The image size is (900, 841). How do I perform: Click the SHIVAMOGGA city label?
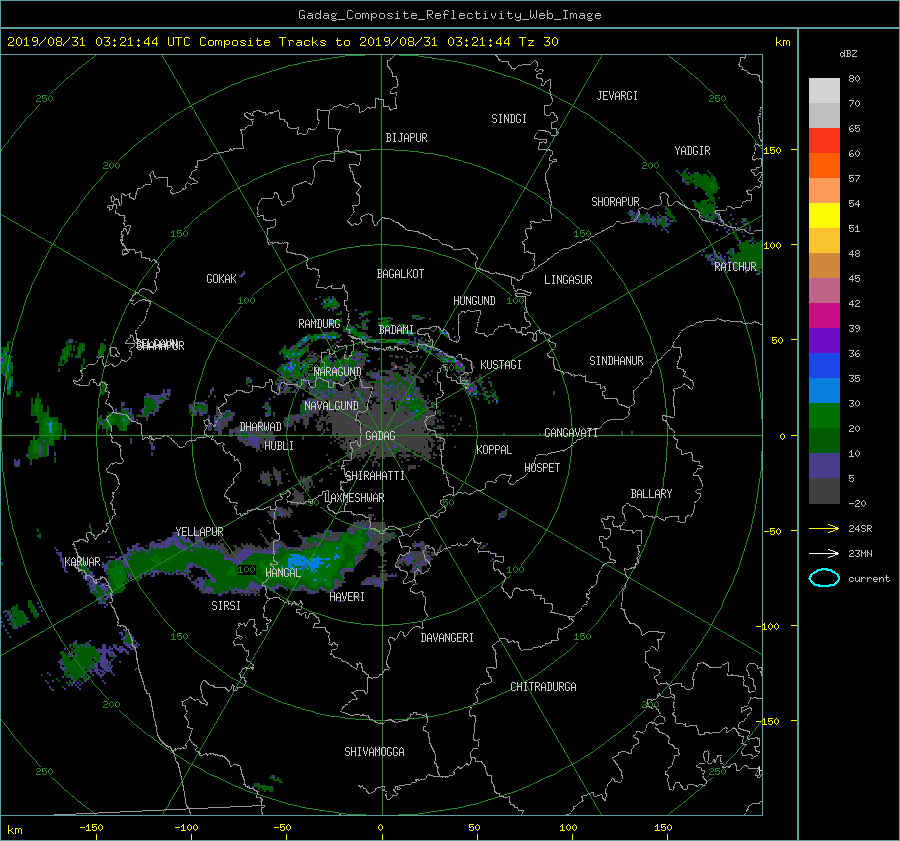pyautogui.click(x=374, y=752)
